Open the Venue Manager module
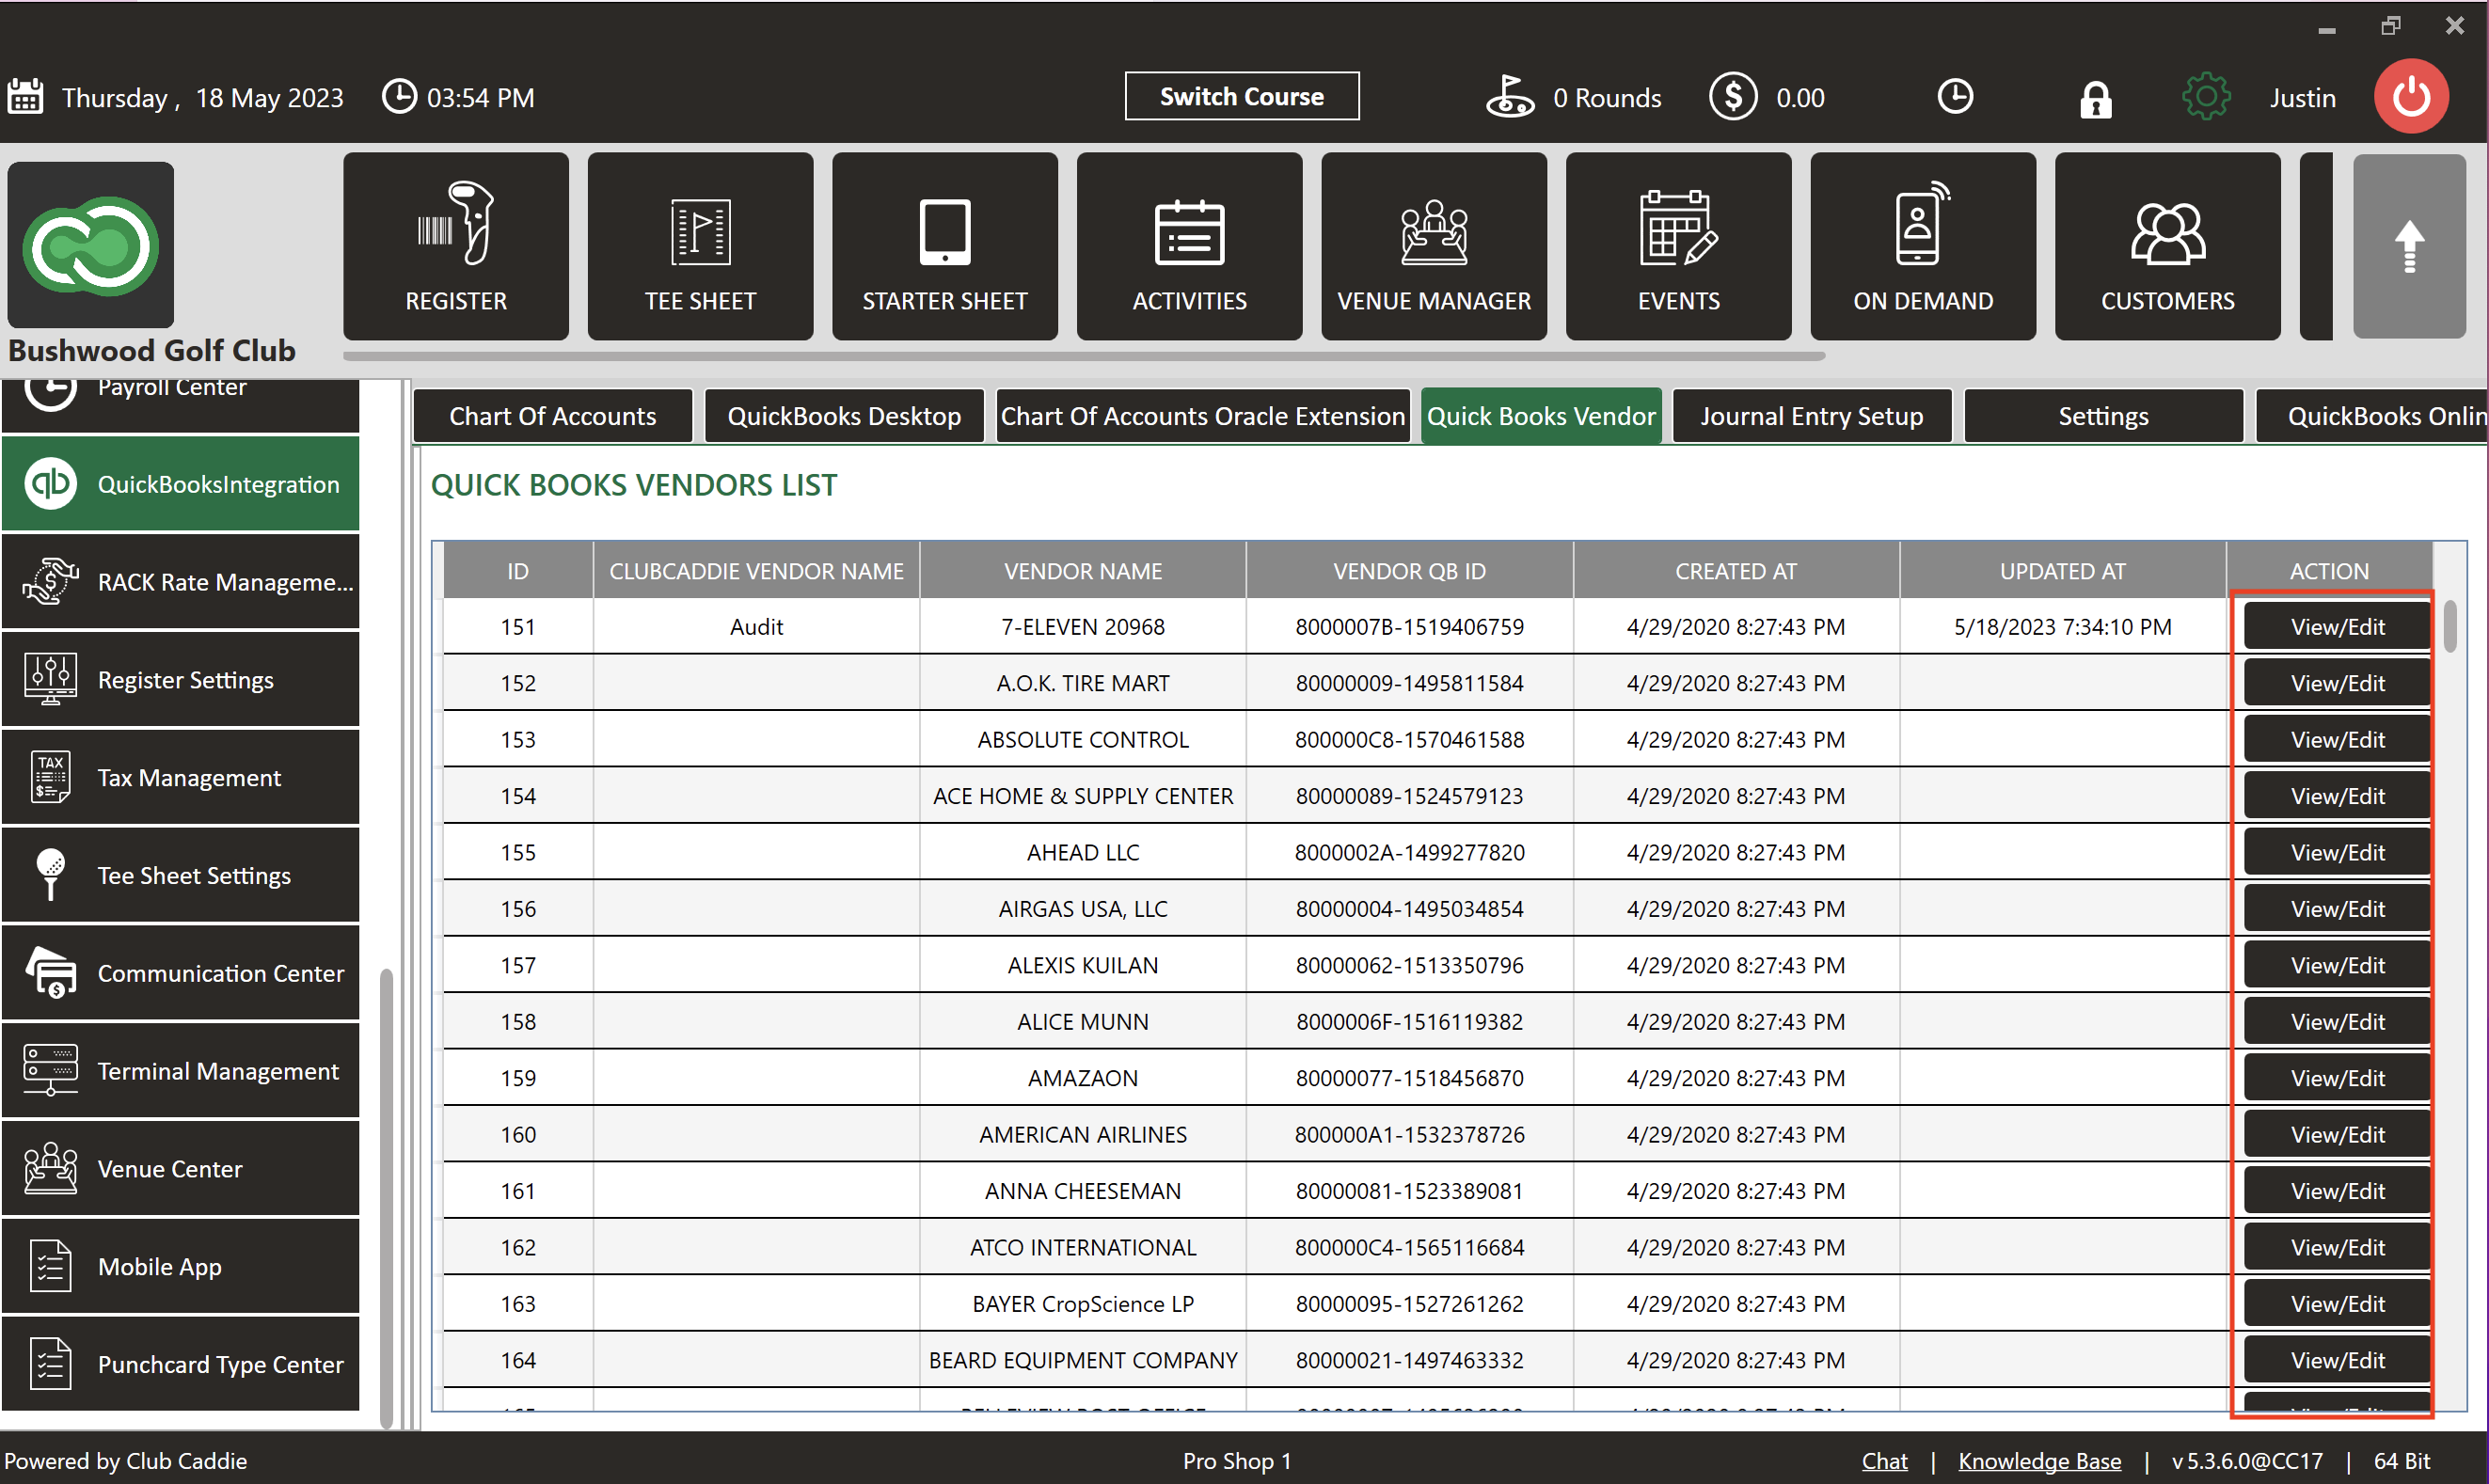 coord(1434,246)
